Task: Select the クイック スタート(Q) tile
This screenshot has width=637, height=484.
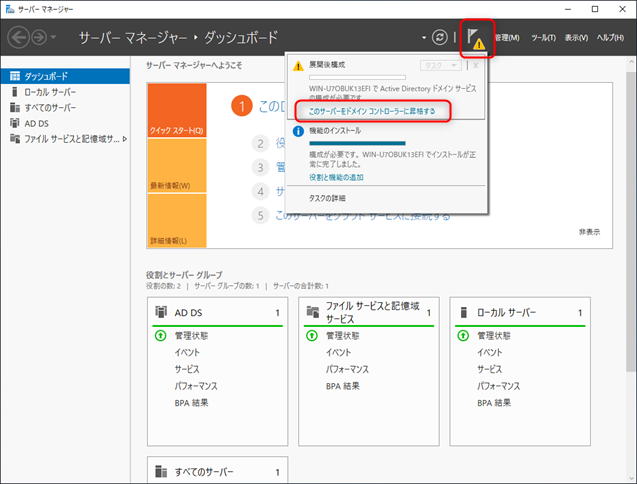Action: [177, 111]
